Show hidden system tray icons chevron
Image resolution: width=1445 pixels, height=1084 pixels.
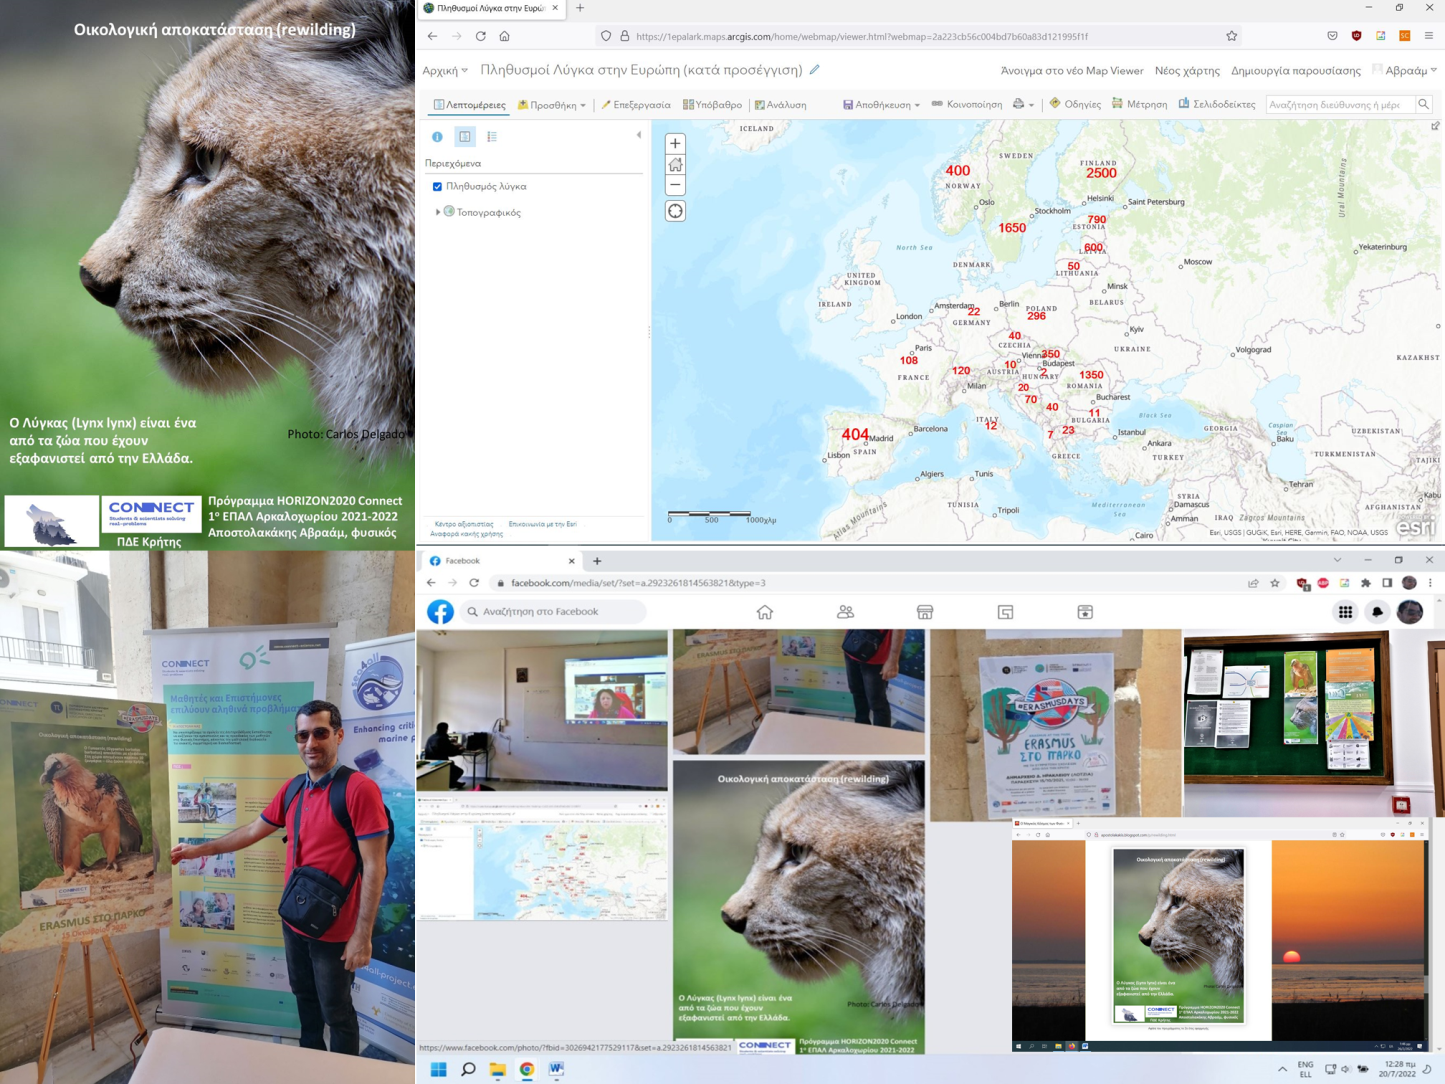1282,1069
